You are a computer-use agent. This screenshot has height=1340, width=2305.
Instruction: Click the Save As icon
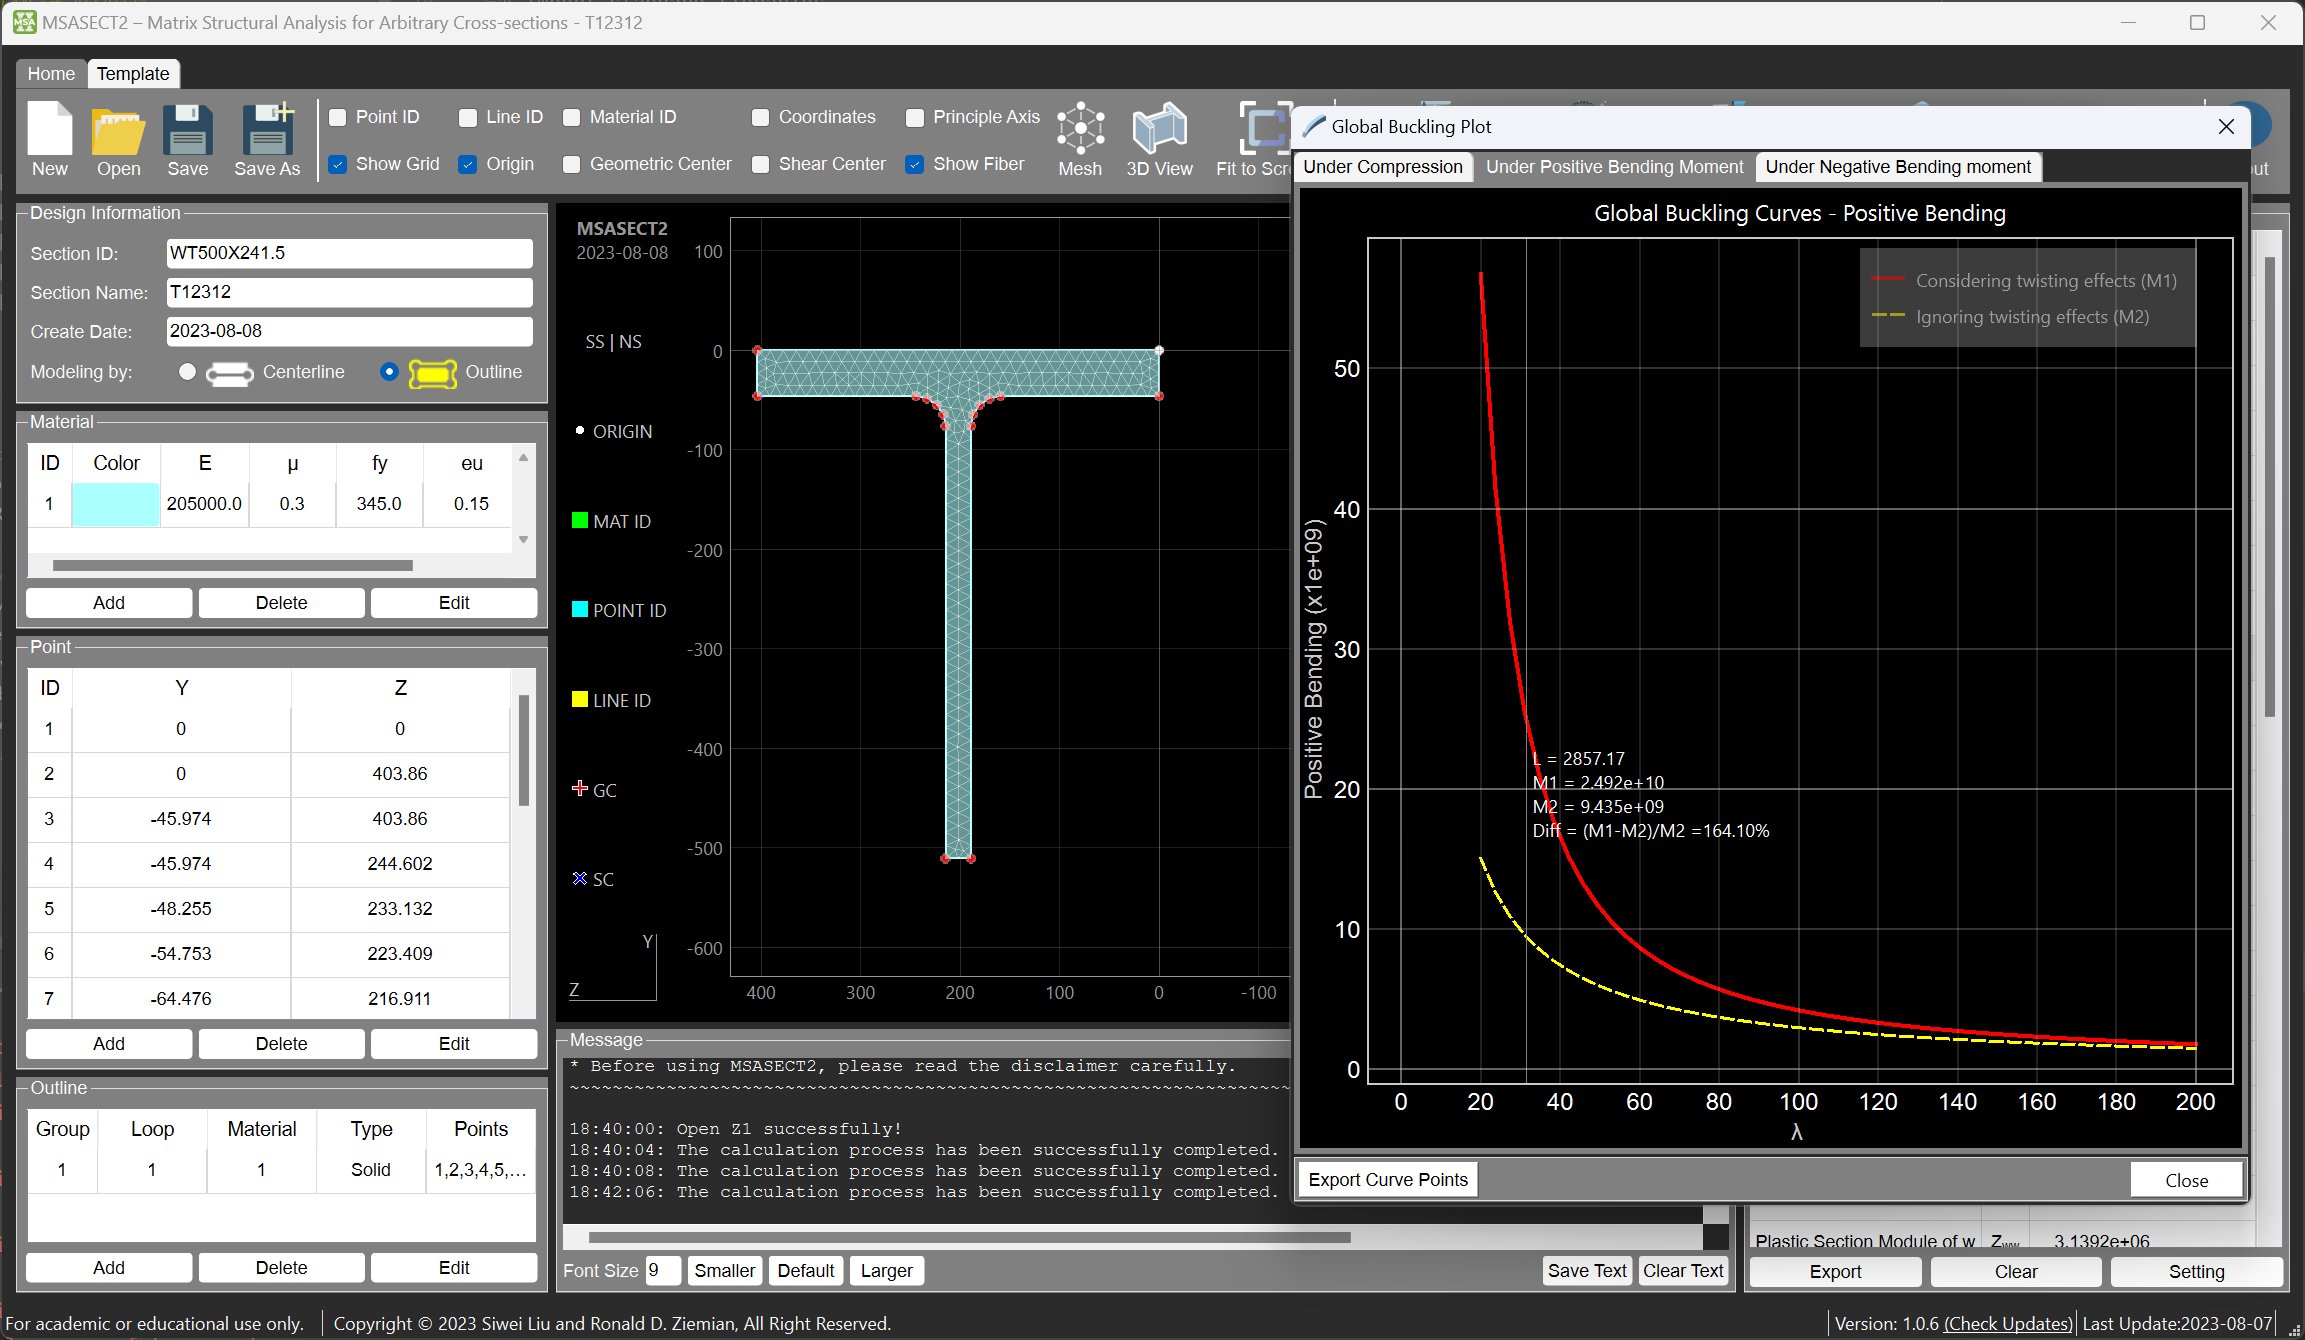(x=267, y=129)
